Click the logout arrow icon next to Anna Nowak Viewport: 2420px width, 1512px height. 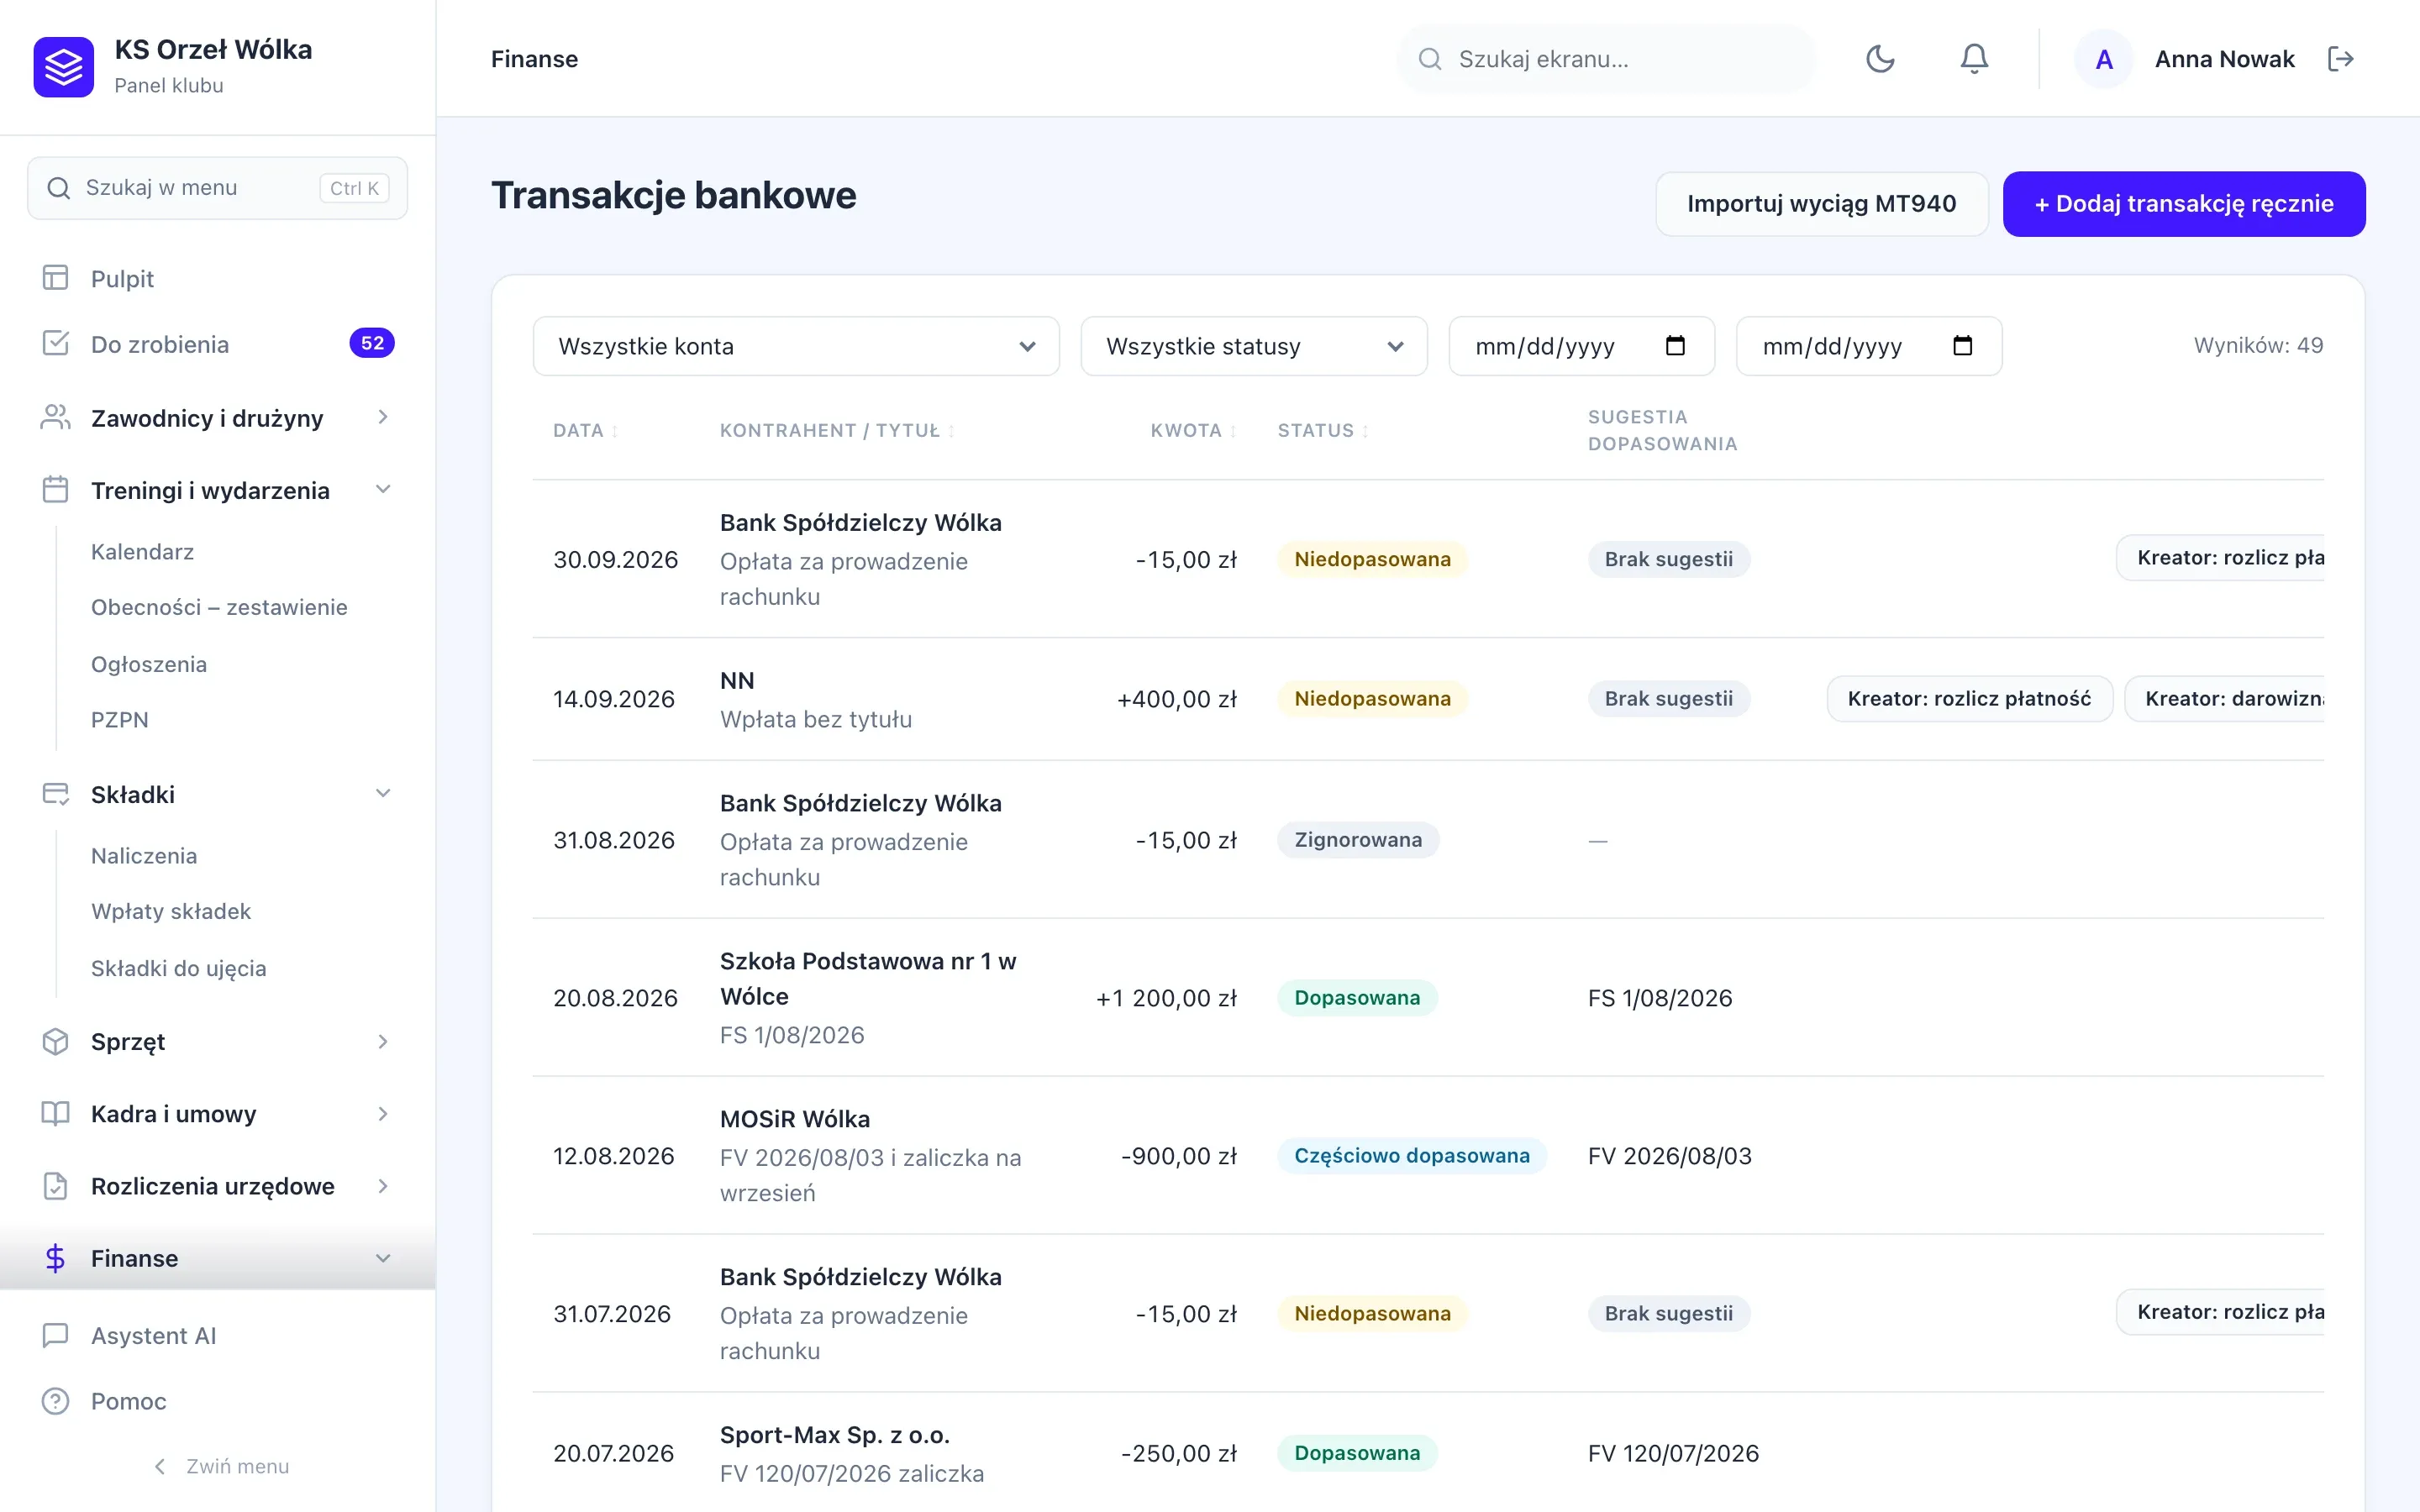pyautogui.click(x=2340, y=59)
